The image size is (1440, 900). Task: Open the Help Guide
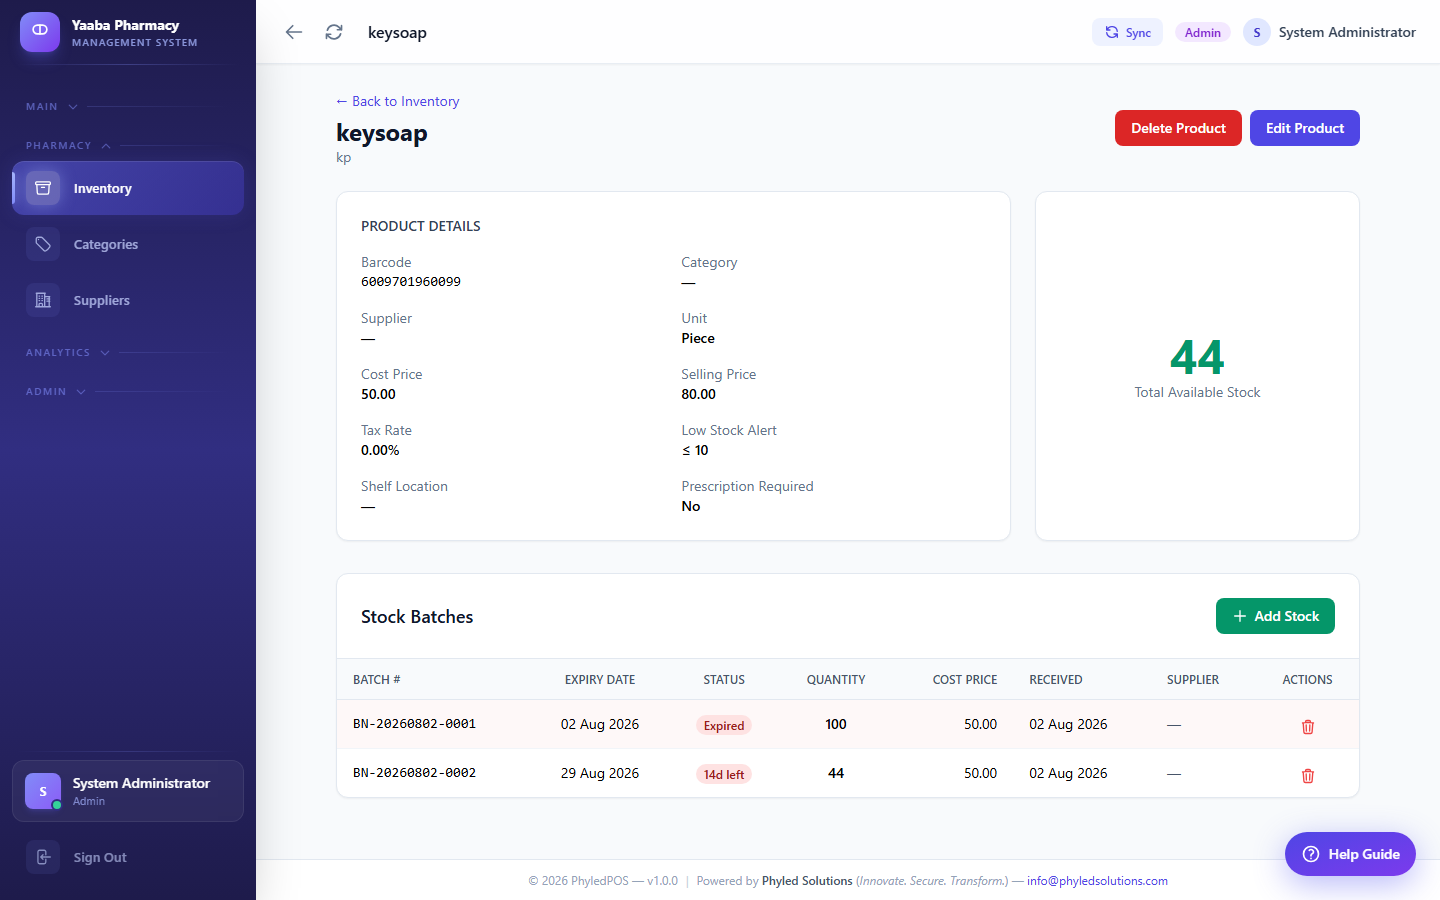click(1350, 854)
